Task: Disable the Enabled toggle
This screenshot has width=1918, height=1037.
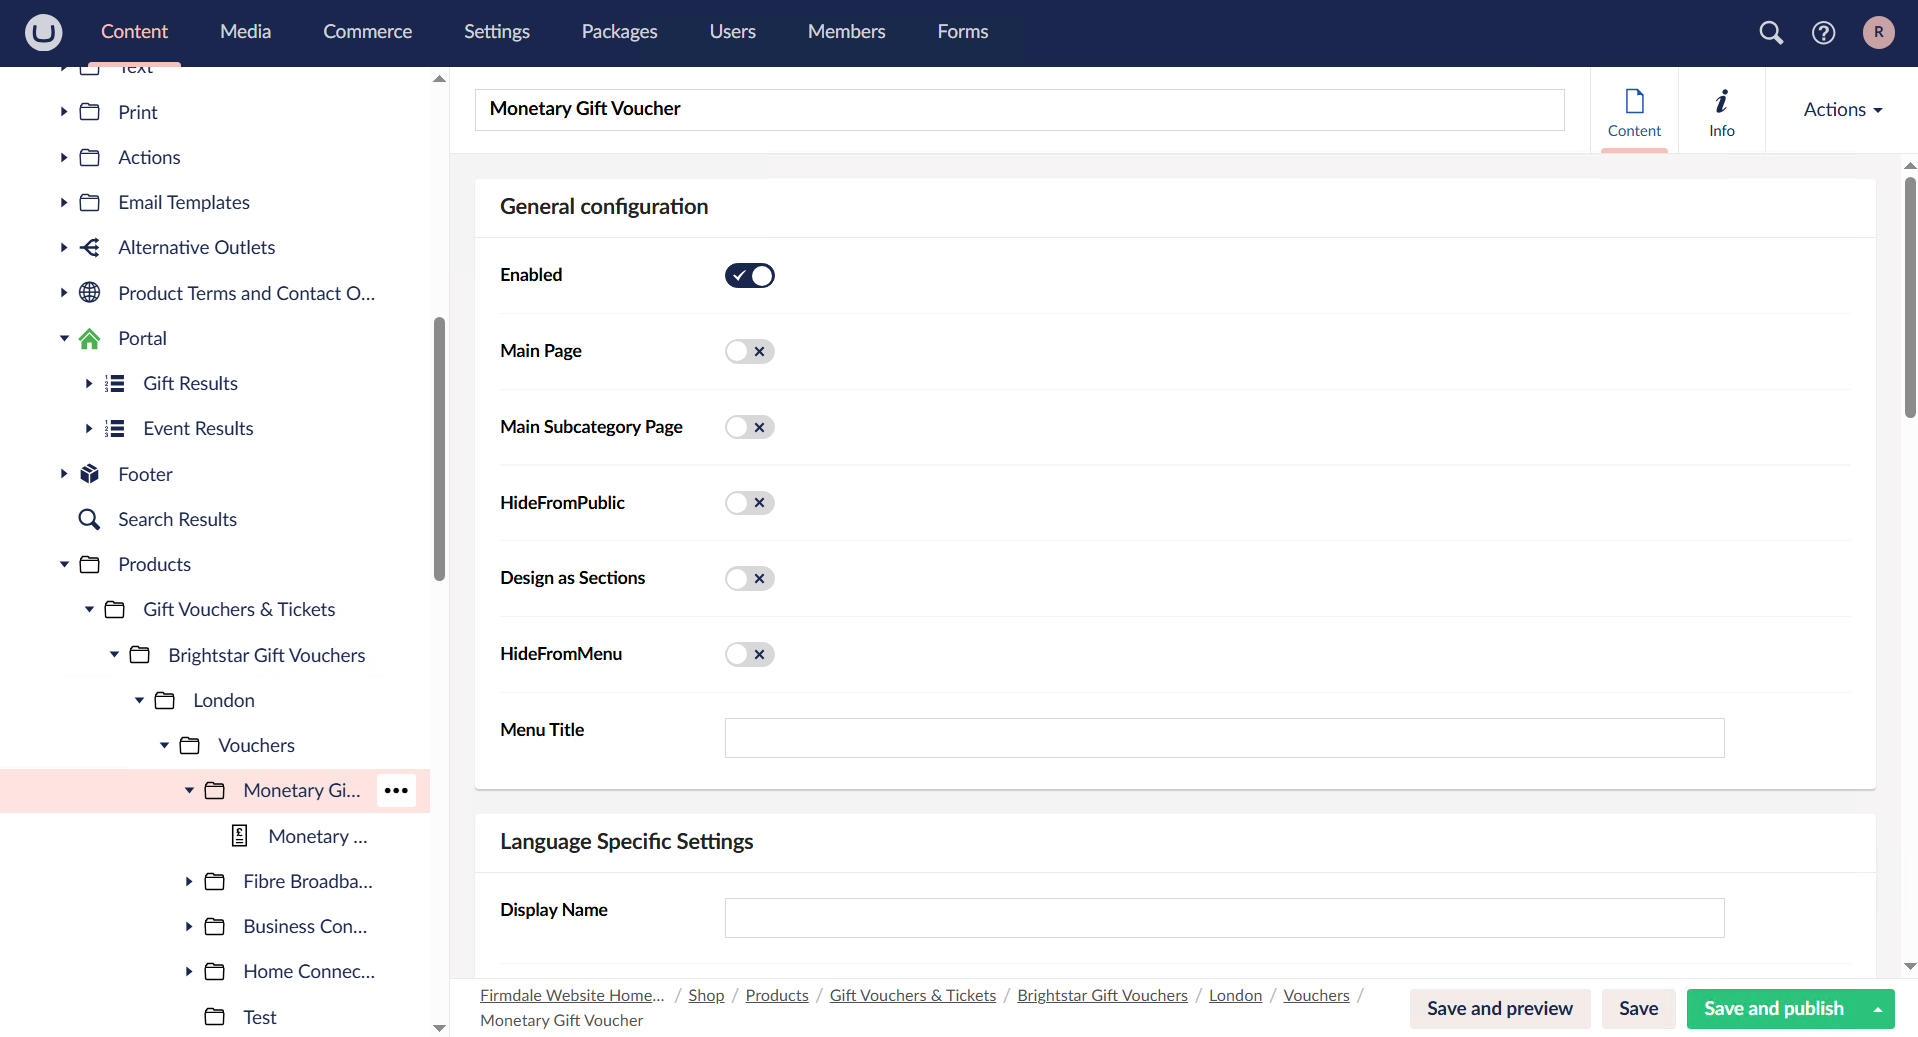Action: point(750,275)
